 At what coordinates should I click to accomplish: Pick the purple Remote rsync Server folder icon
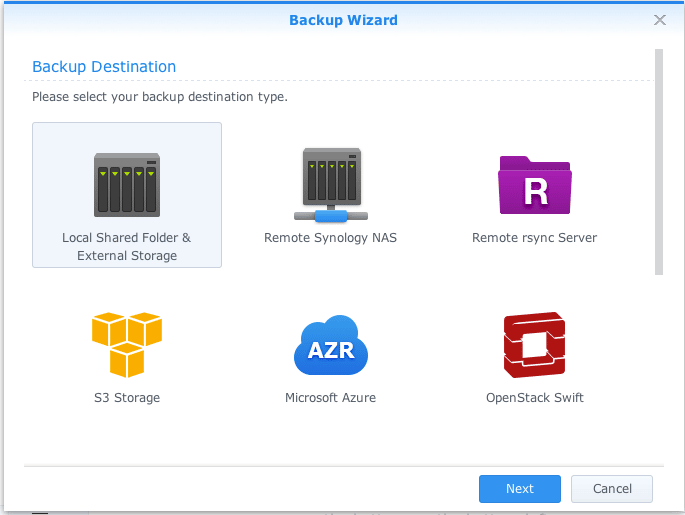[535, 185]
